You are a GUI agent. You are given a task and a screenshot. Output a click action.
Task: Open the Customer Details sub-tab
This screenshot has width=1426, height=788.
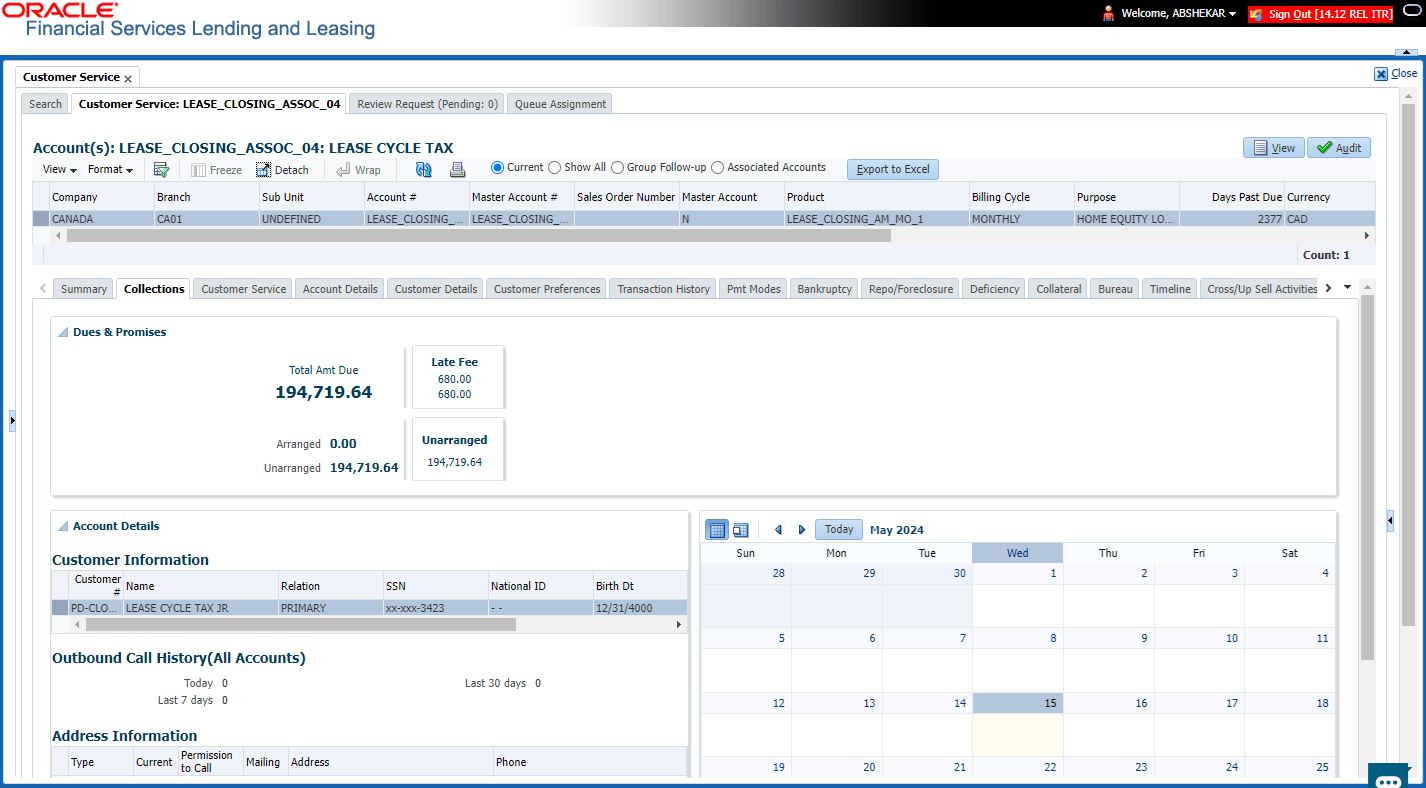(436, 289)
